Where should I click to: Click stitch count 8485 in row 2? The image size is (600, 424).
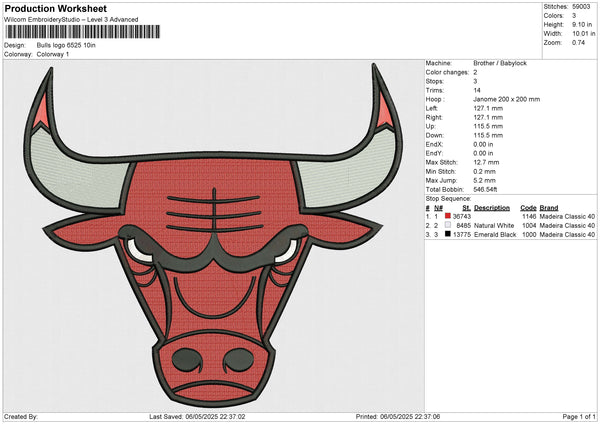[463, 225]
